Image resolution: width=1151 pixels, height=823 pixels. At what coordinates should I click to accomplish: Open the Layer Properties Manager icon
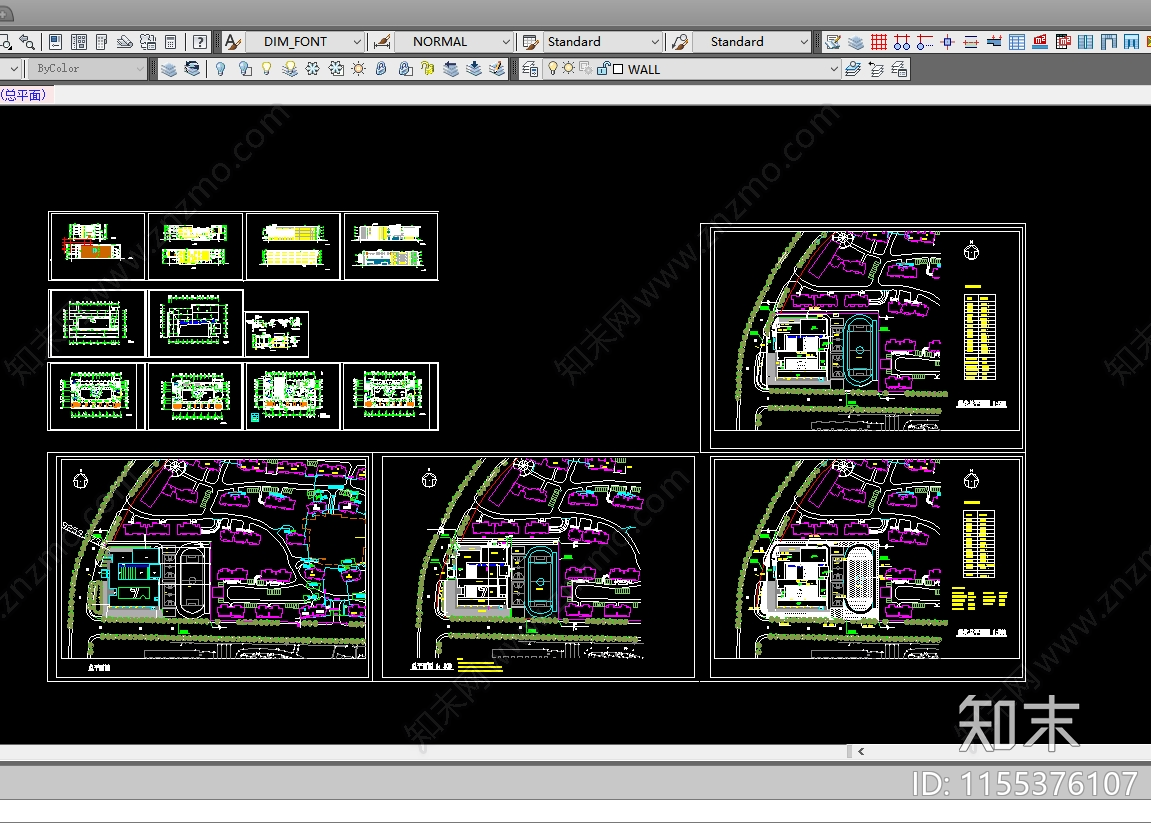coord(530,69)
